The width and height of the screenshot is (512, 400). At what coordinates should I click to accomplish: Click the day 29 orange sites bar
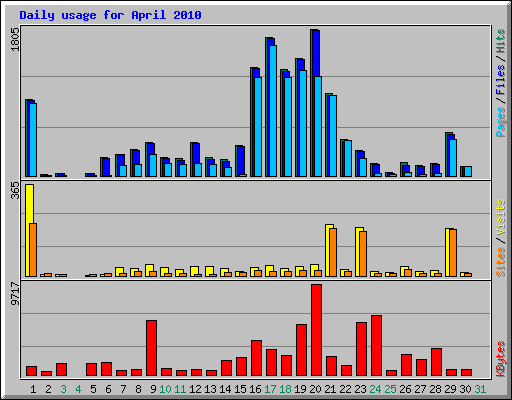[453, 253]
